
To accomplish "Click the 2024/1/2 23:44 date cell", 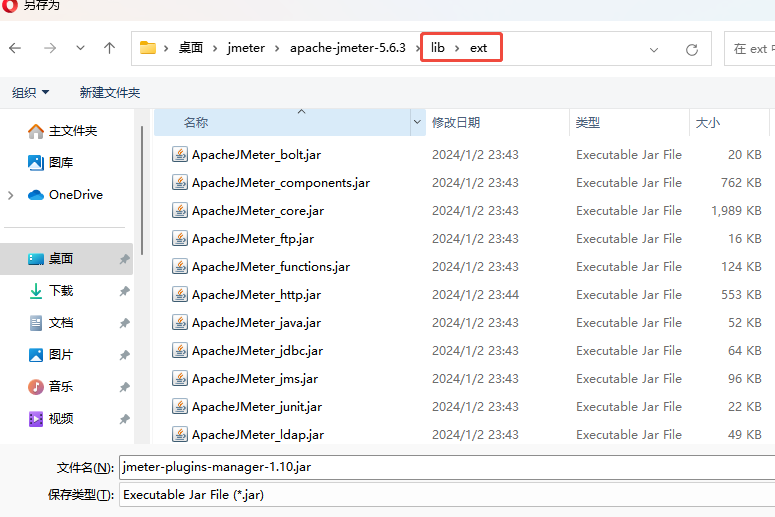I will tap(475, 295).
